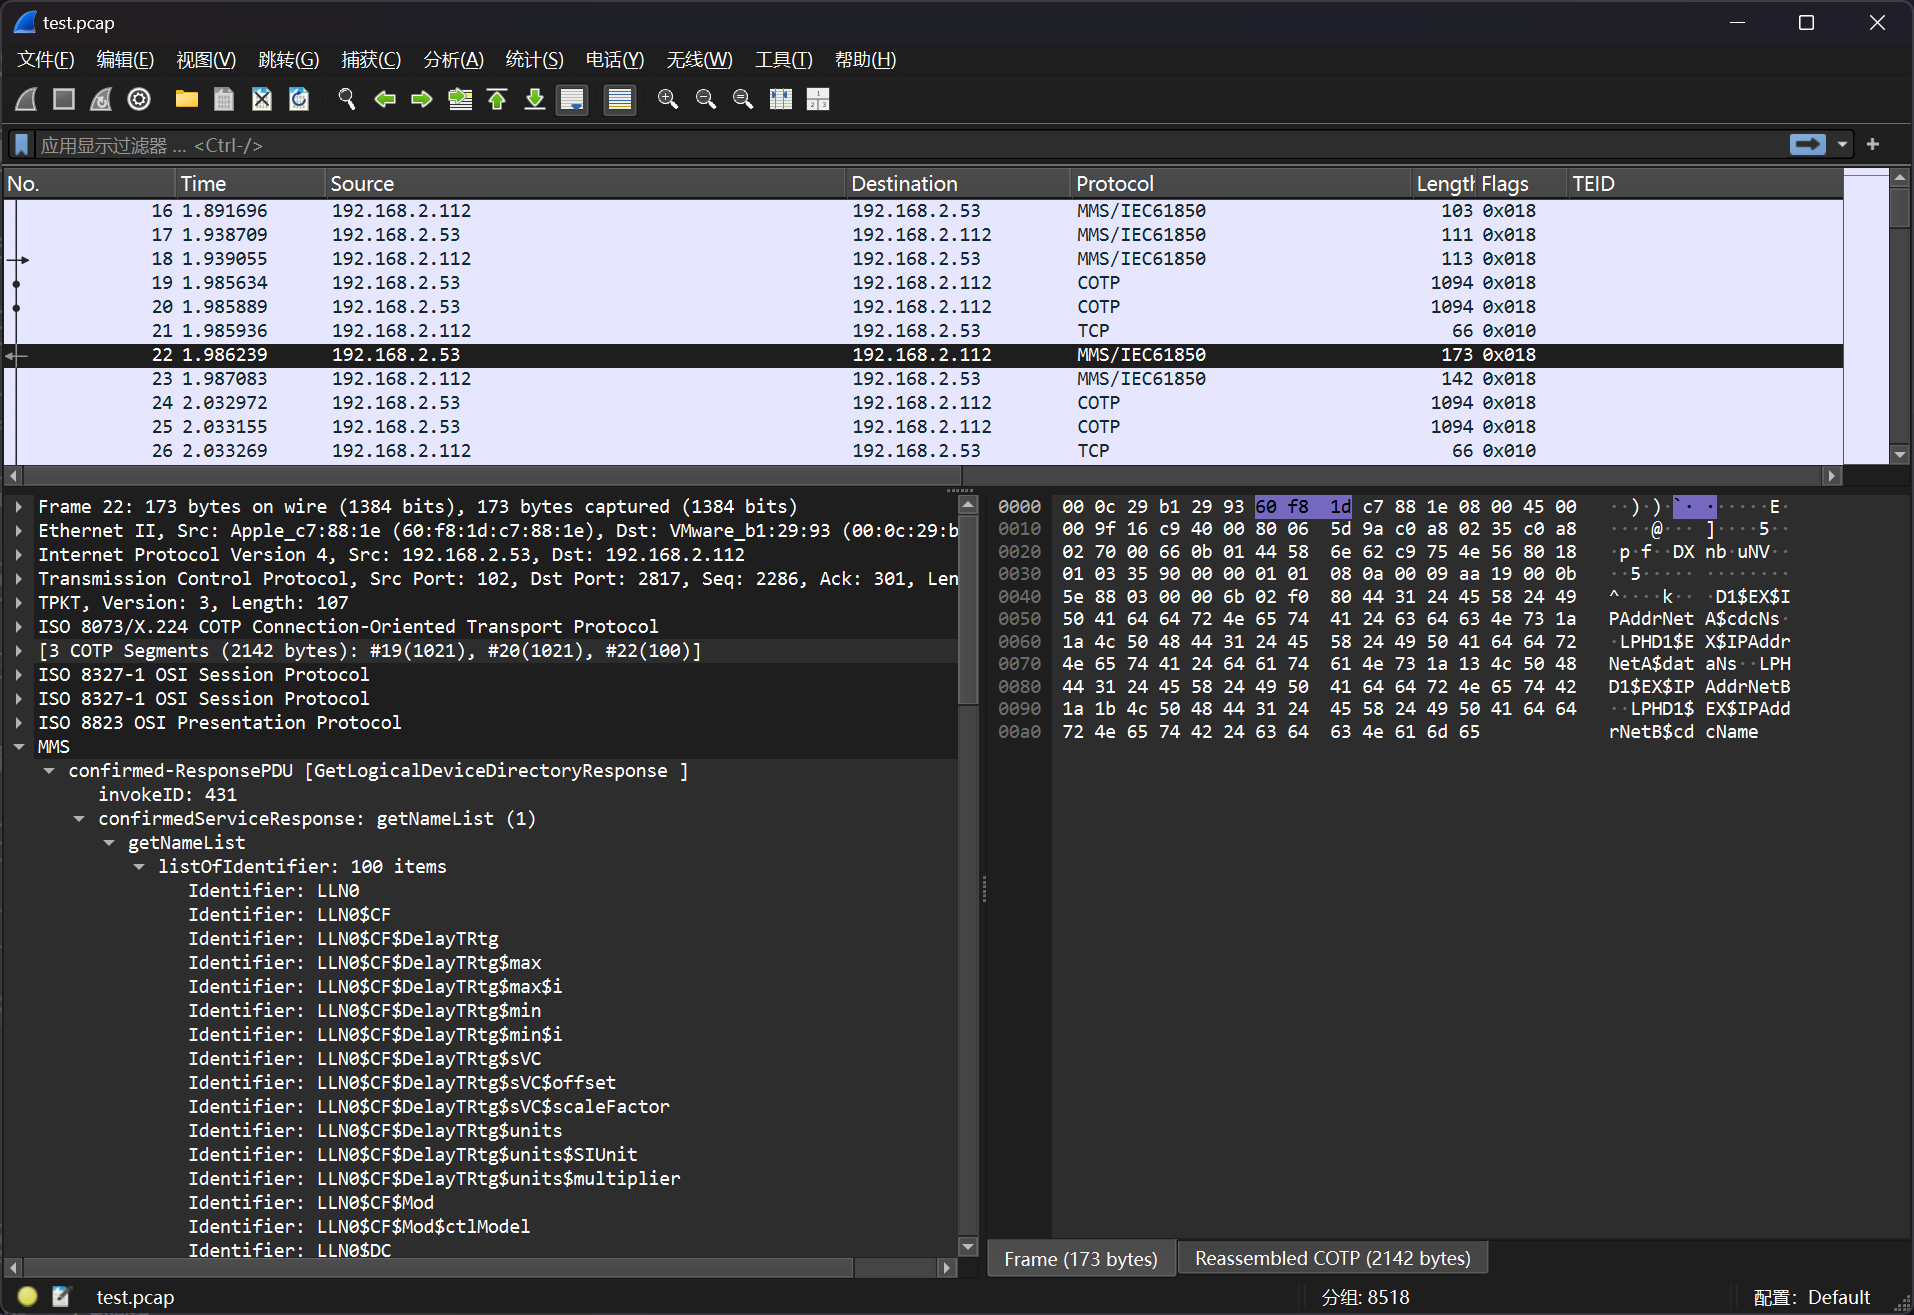The image size is (1914, 1315).
Task: Collapse the MMS tree node
Action: tap(19, 747)
